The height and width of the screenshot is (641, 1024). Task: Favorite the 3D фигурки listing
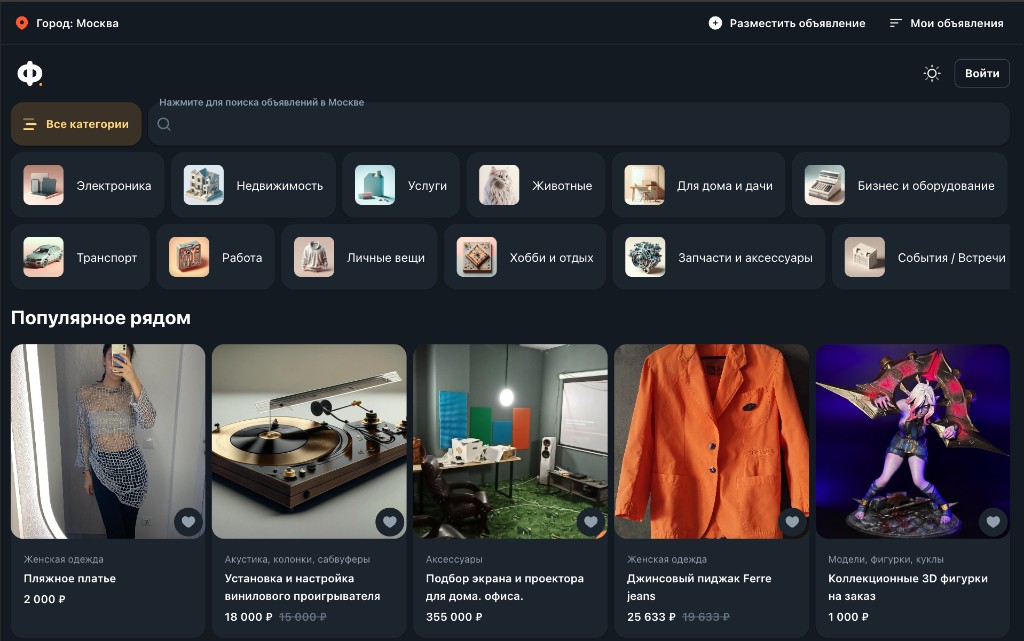click(x=993, y=522)
